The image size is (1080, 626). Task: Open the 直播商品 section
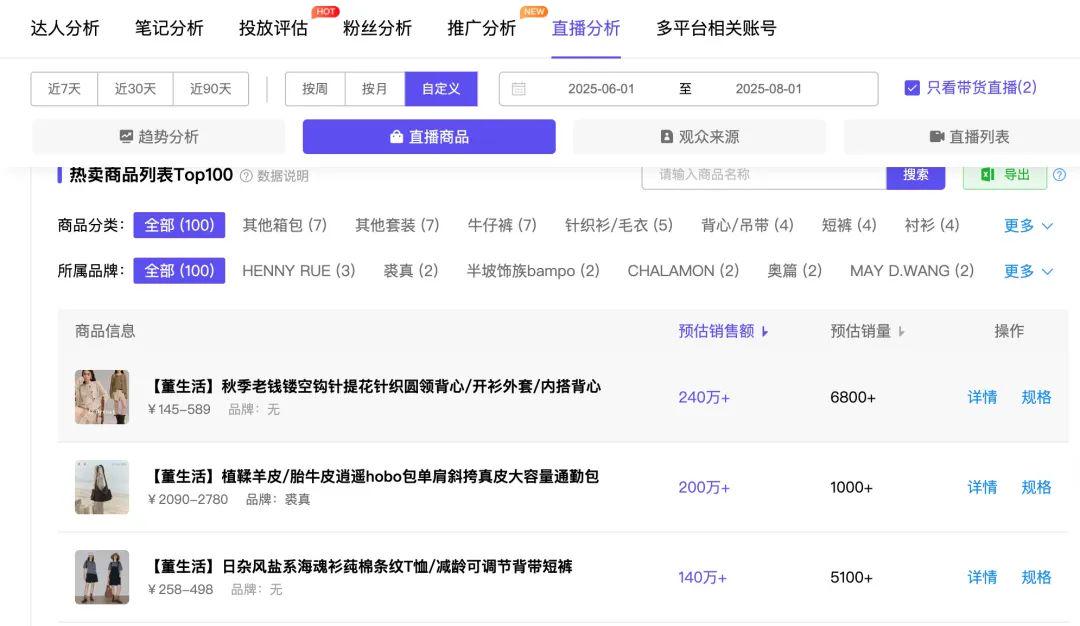pyautogui.click(x=429, y=136)
